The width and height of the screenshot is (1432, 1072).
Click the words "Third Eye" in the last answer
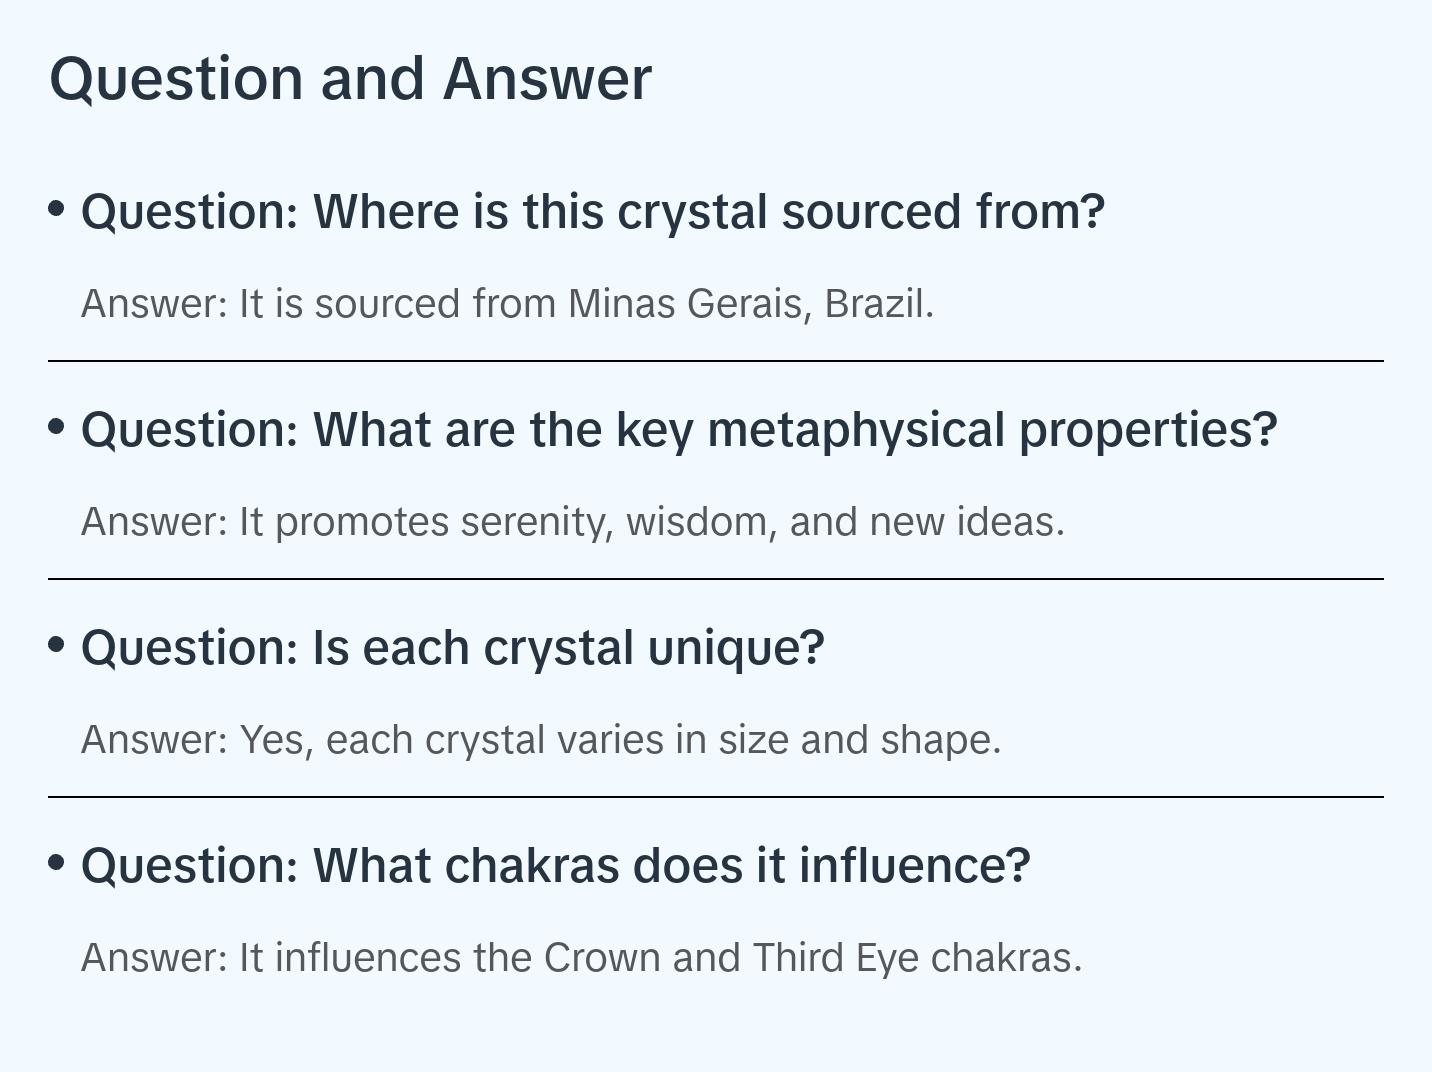[835, 958]
